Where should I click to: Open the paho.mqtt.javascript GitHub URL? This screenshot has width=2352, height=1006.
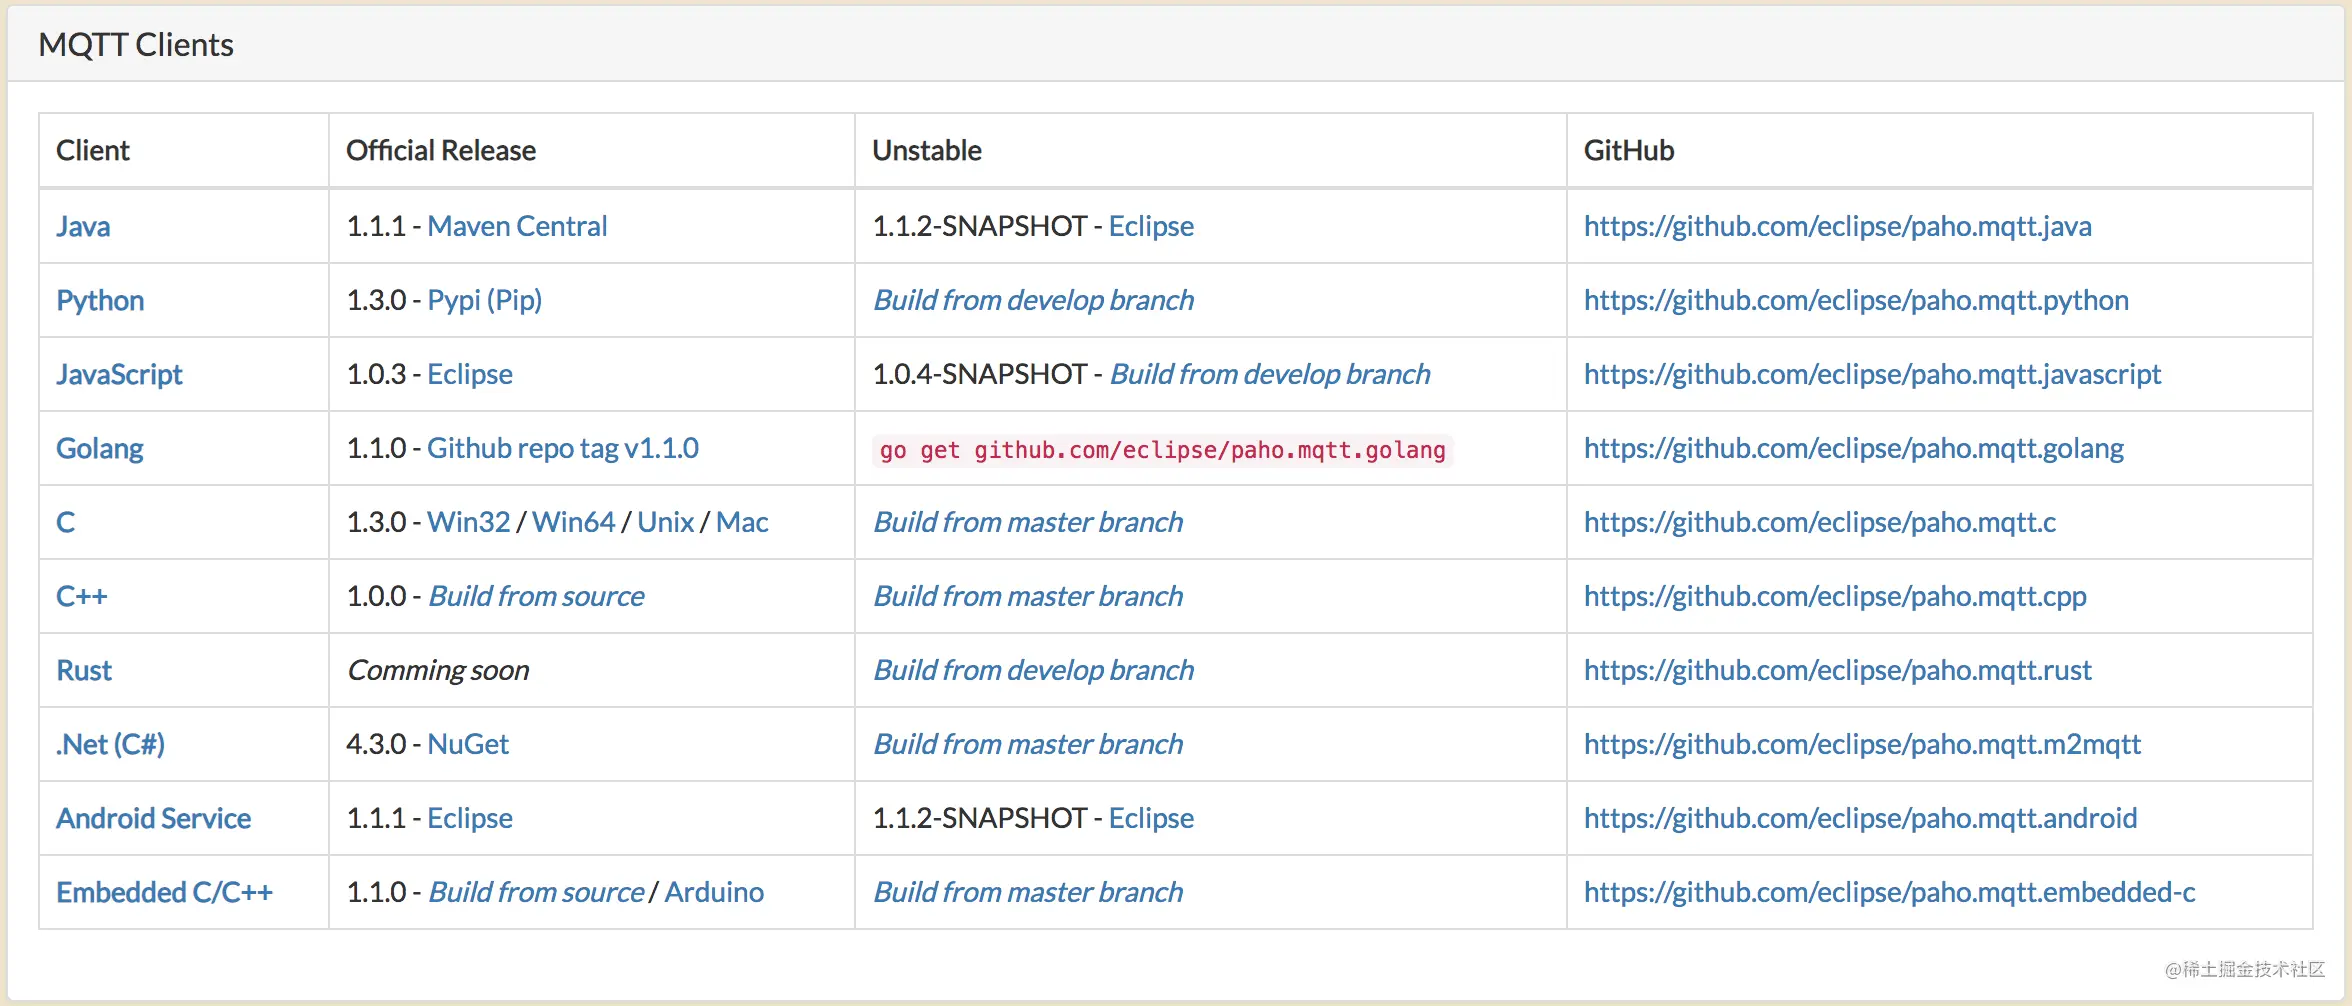tap(1873, 374)
